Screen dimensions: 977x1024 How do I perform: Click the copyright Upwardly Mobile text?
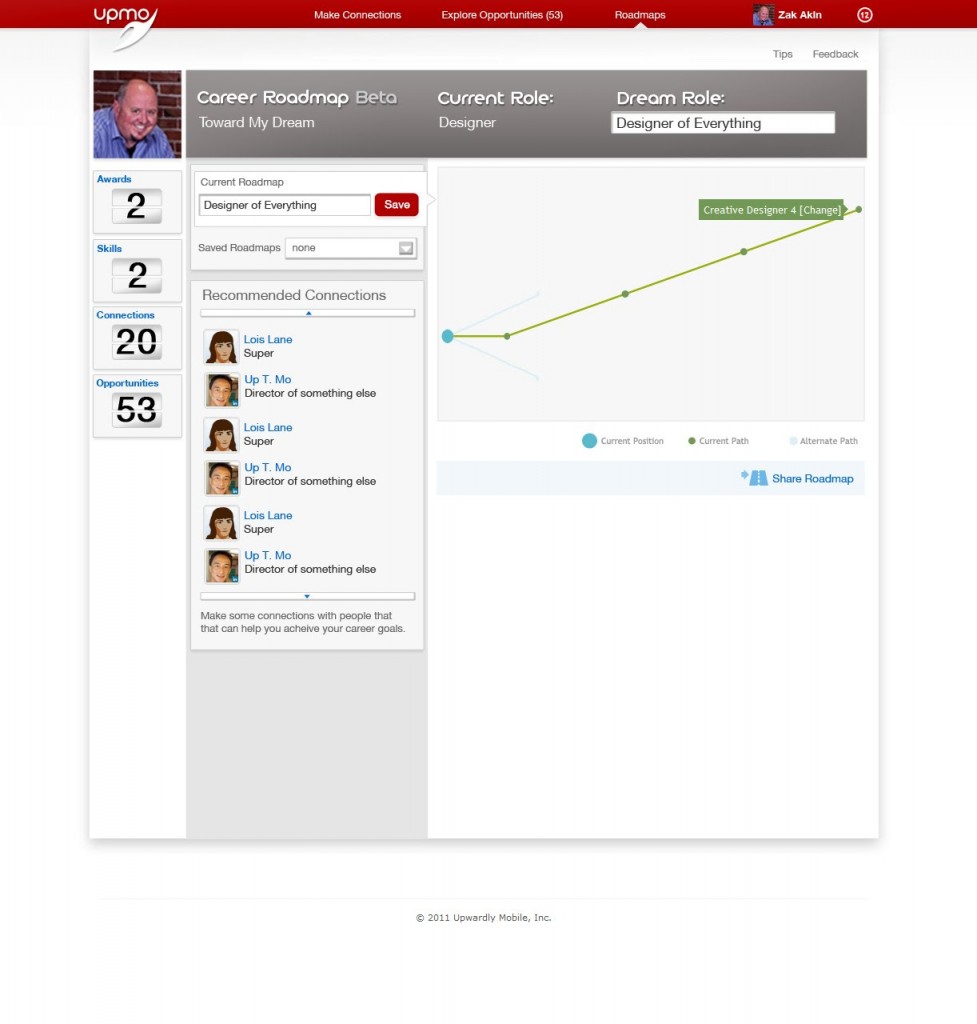tap(483, 918)
